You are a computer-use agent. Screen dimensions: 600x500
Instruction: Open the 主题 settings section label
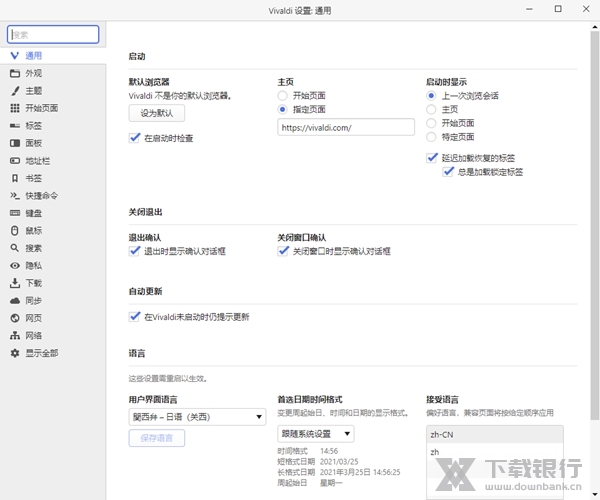pos(34,91)
